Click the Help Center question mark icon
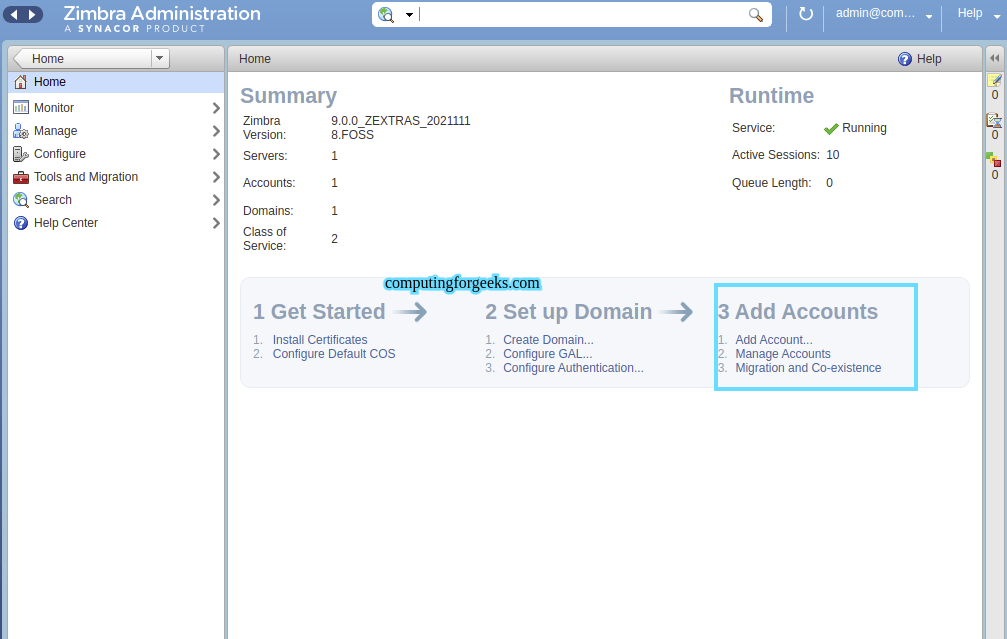Image resolution: width=1007 pixels, height=639 pixels. point(21,223)
